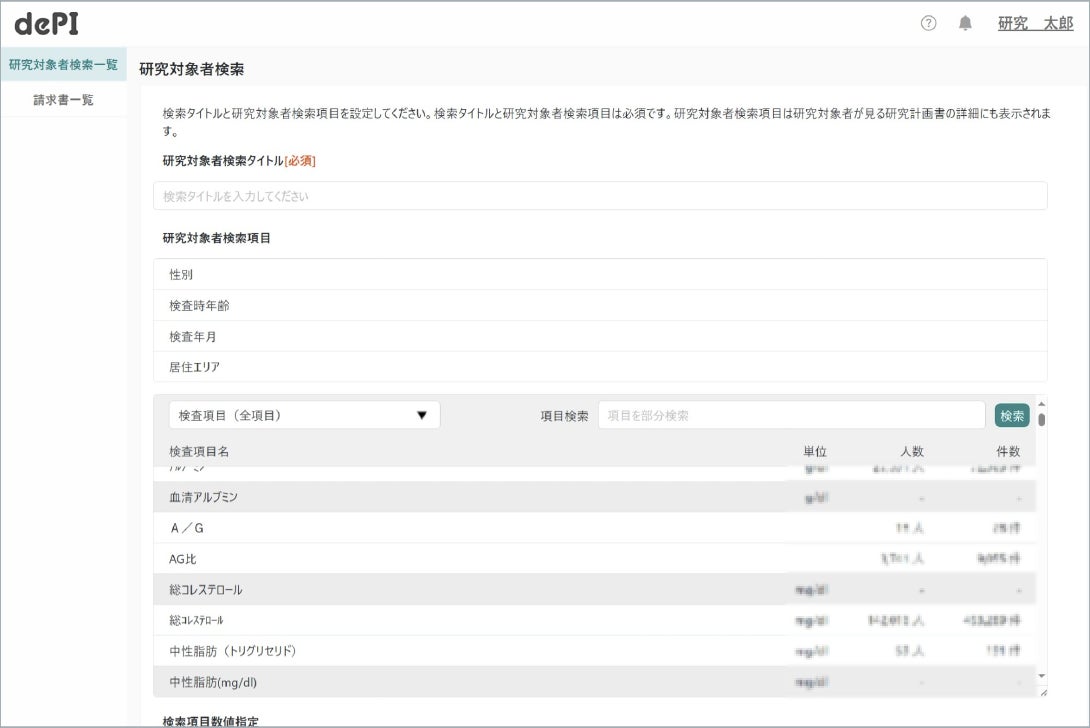This screenshot has height=728, width=1090.
Task: Focus the 項目を部分検索 input field
Action: coord(791,415)
